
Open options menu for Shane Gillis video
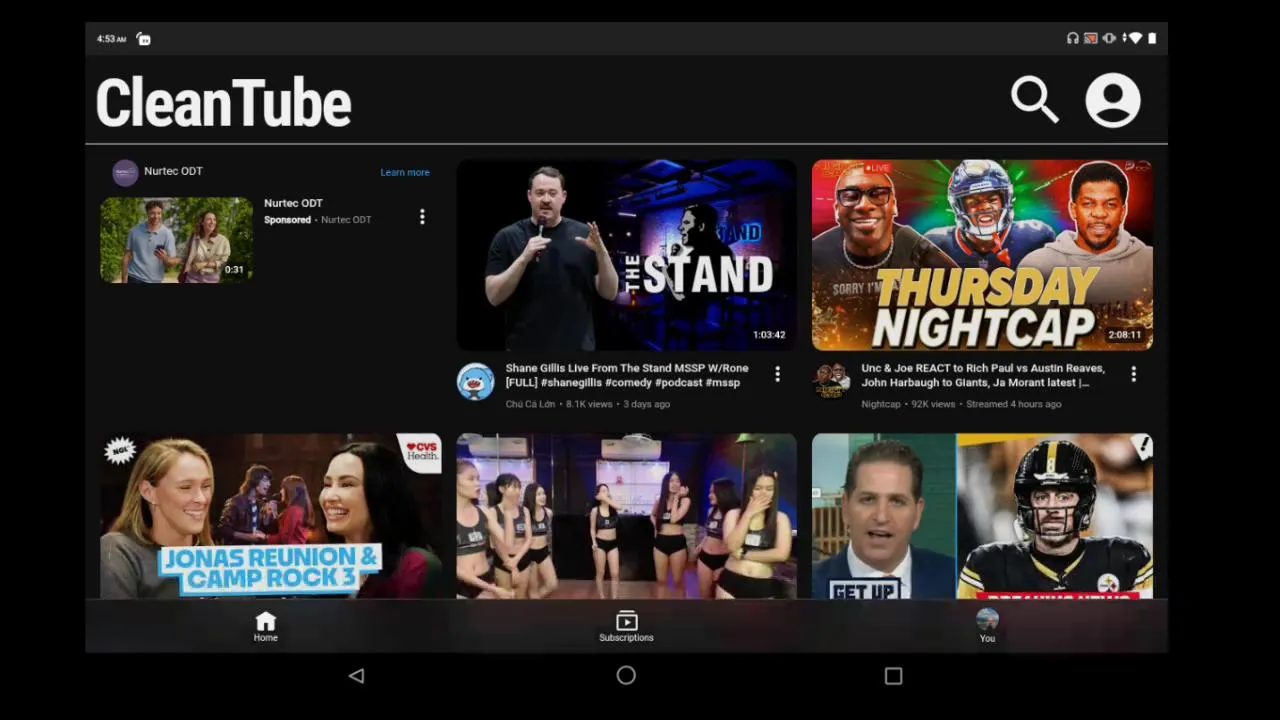pos(777,374)
